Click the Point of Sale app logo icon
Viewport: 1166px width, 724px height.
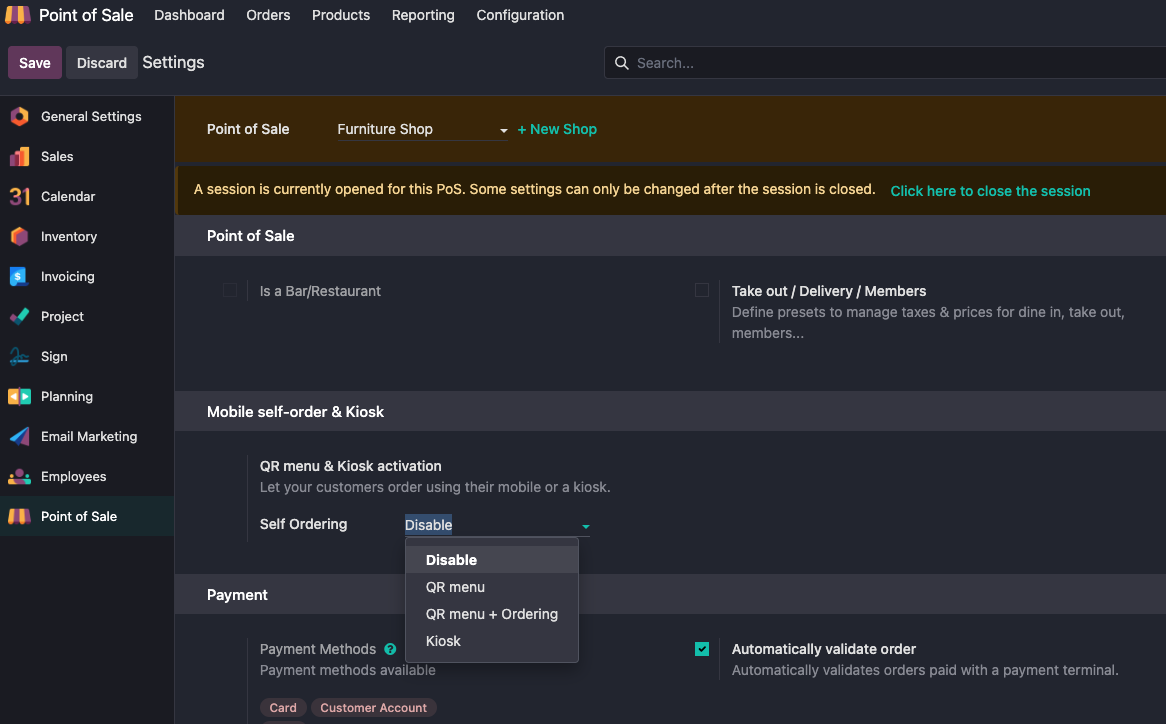click(x=18, y=15)
